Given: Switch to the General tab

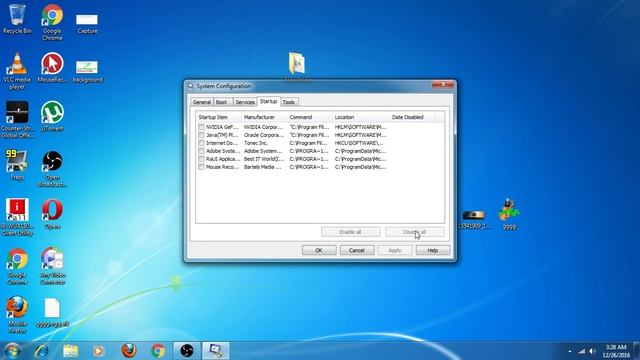Looking at the screenshot, I should coord(202,102).
